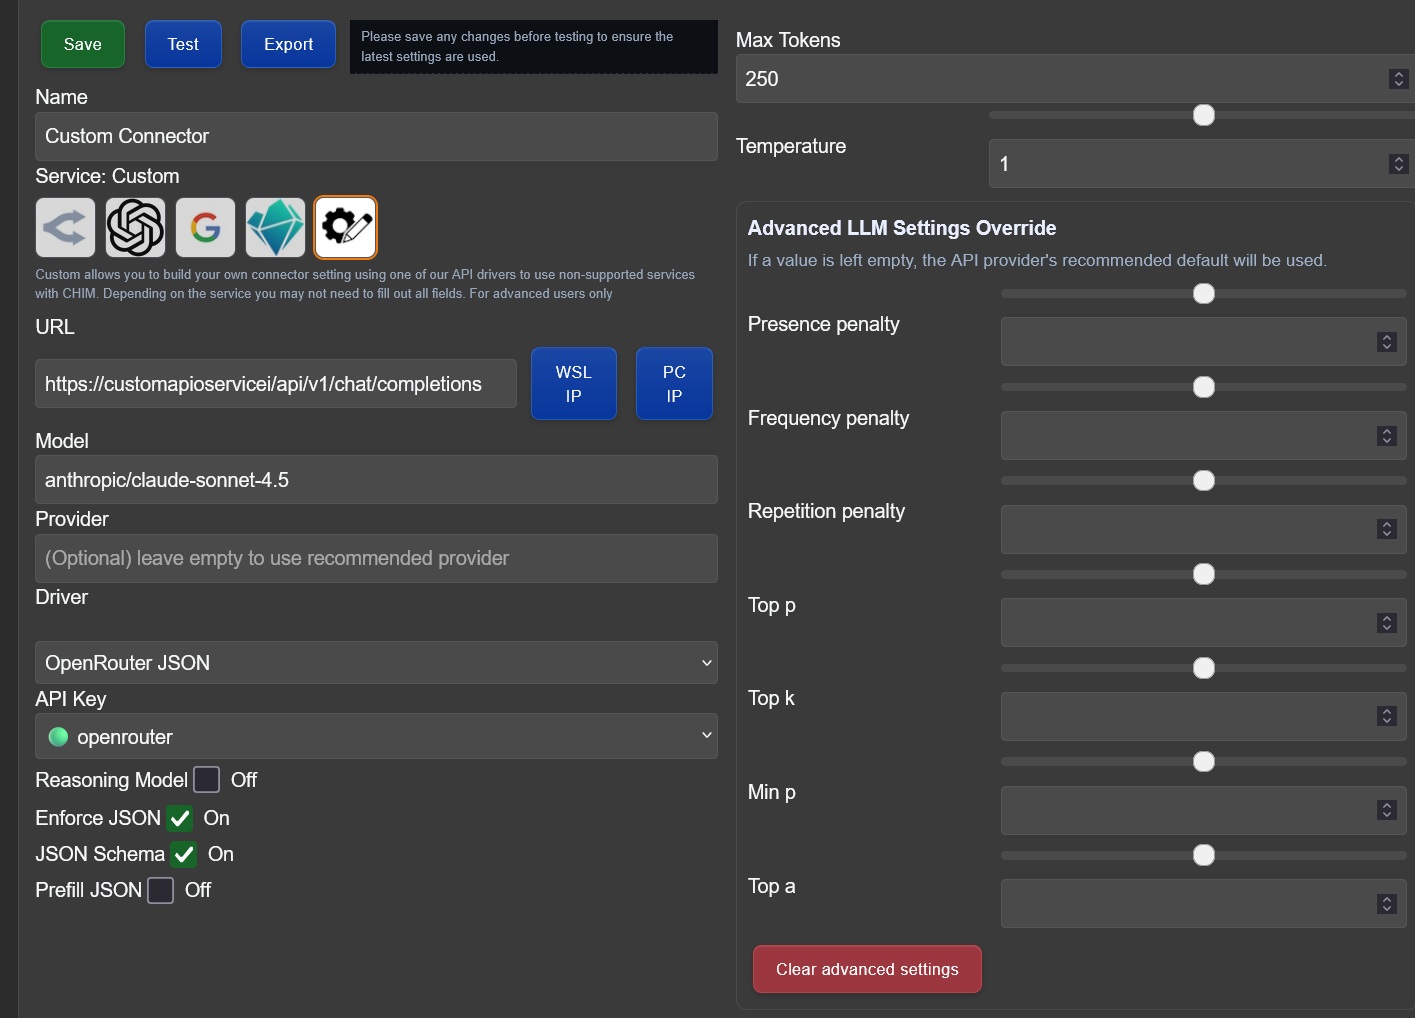Turn on the Prefill JSON checkbox

coord(161,891)
